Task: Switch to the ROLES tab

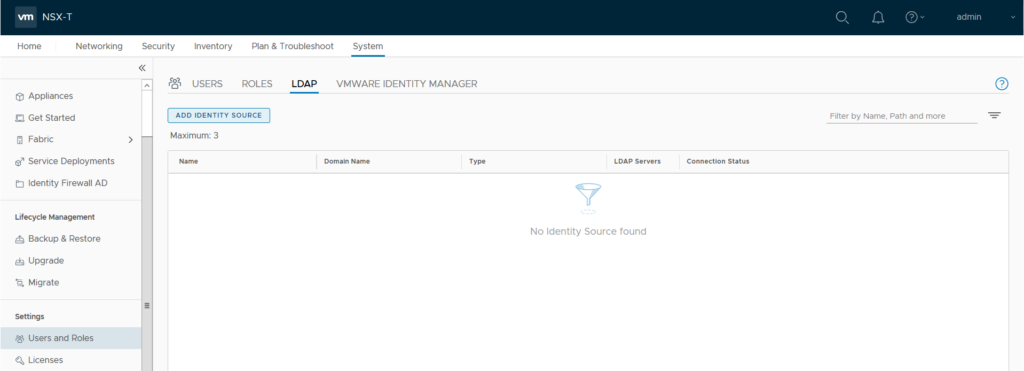Action: (257, 84)
